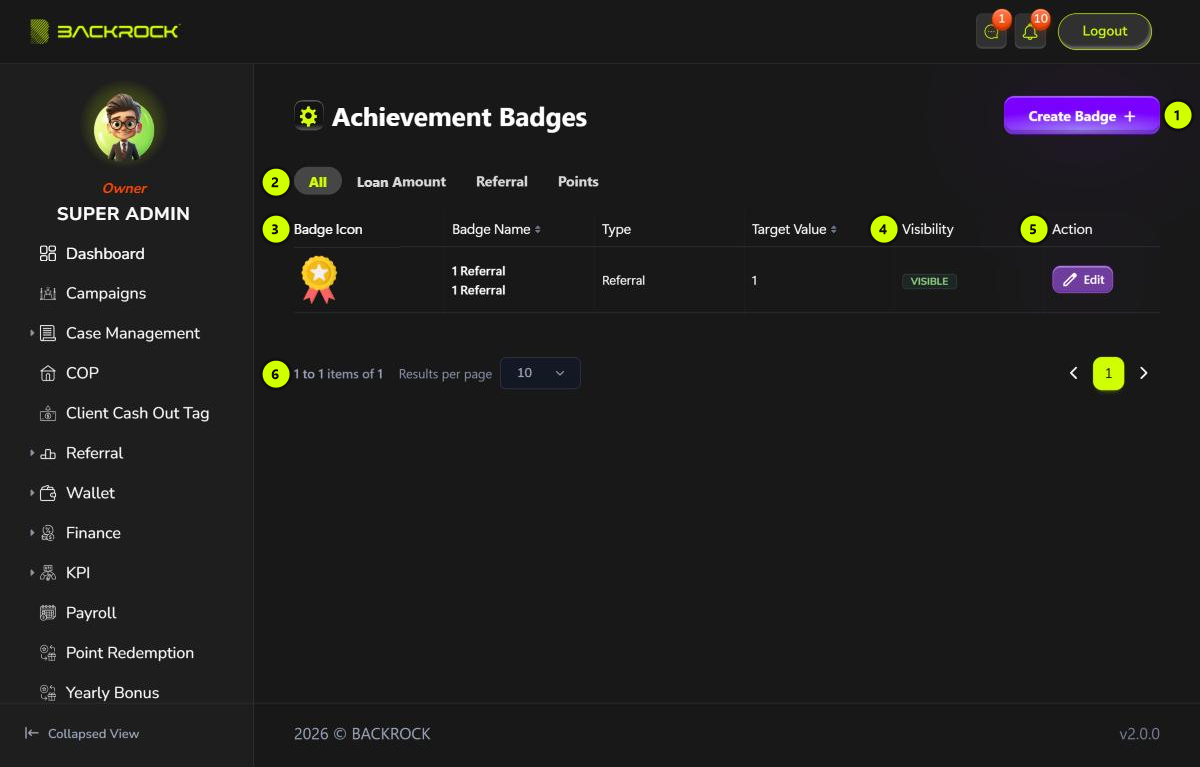Image resolution: width=1200 pixels, height=767 pixels.
Task: Click the Action column header
Action: (x=1072, y=230)
